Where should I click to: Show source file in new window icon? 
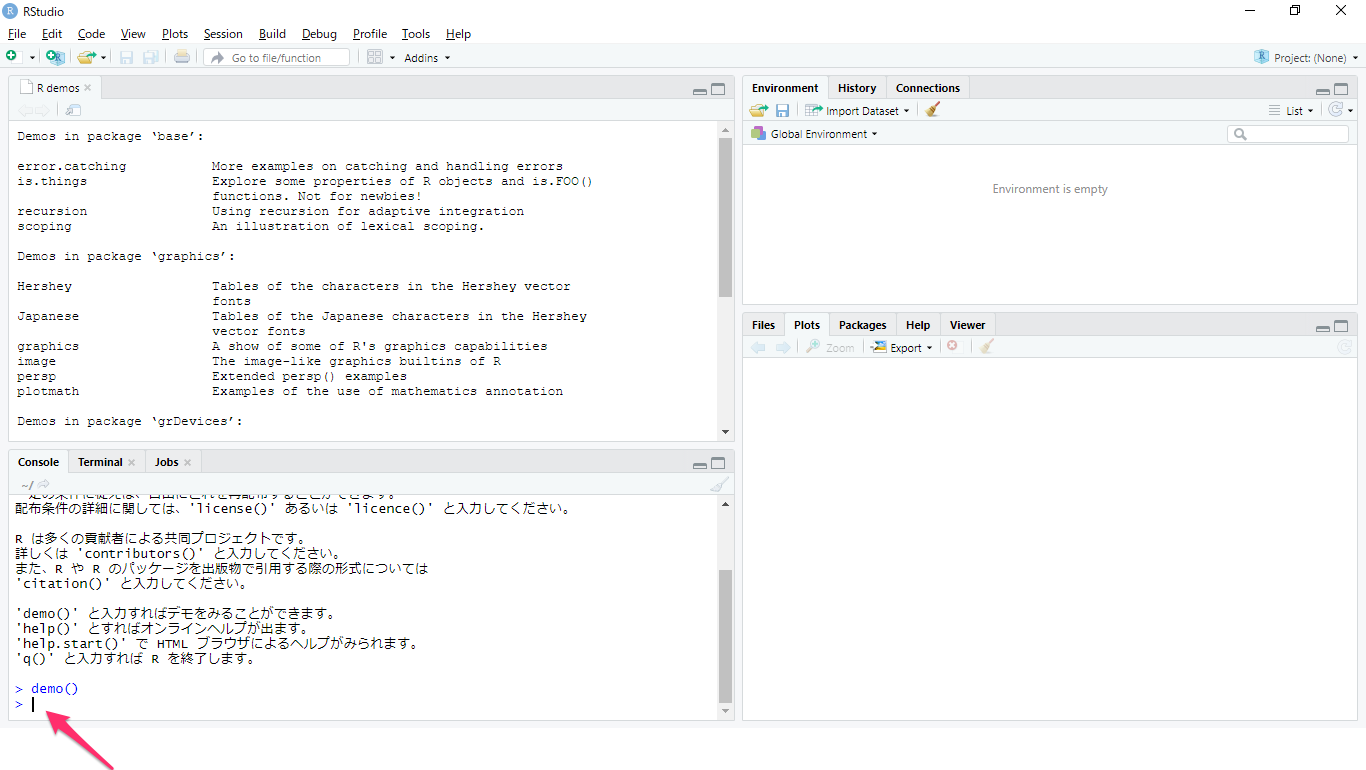tap(71, 110)
